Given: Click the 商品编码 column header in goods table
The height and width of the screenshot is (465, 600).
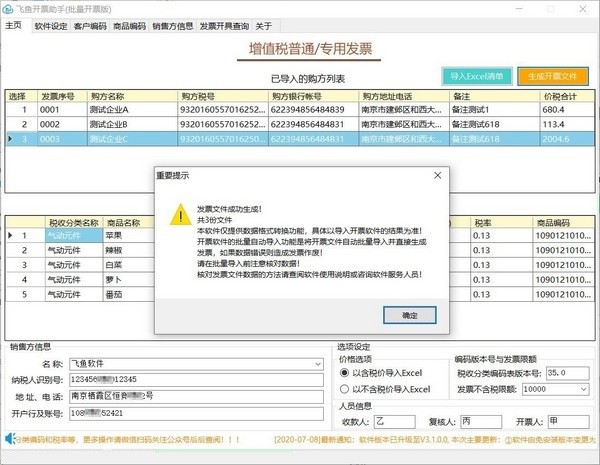Looking at the screenshot, I should [563, 223].
